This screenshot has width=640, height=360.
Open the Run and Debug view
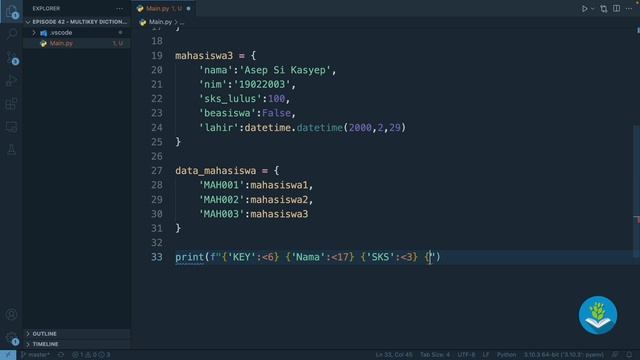pos(11,80)
